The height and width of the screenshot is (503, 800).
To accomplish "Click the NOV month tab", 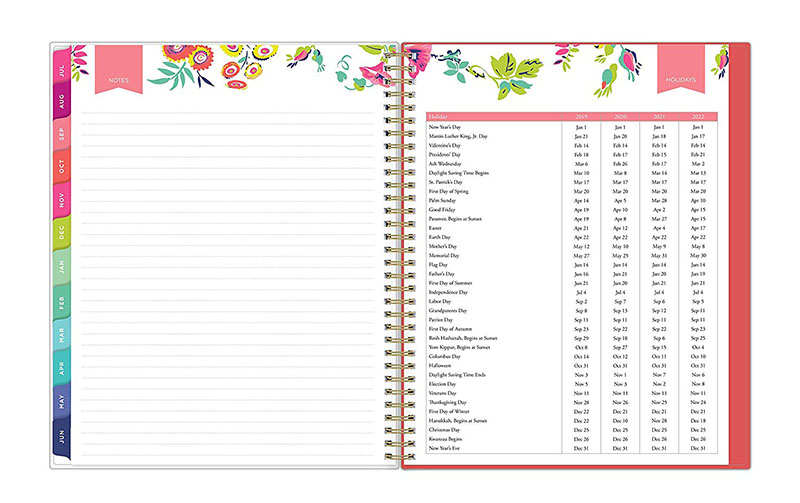I will pyautogui.click(x=62, y=201).
